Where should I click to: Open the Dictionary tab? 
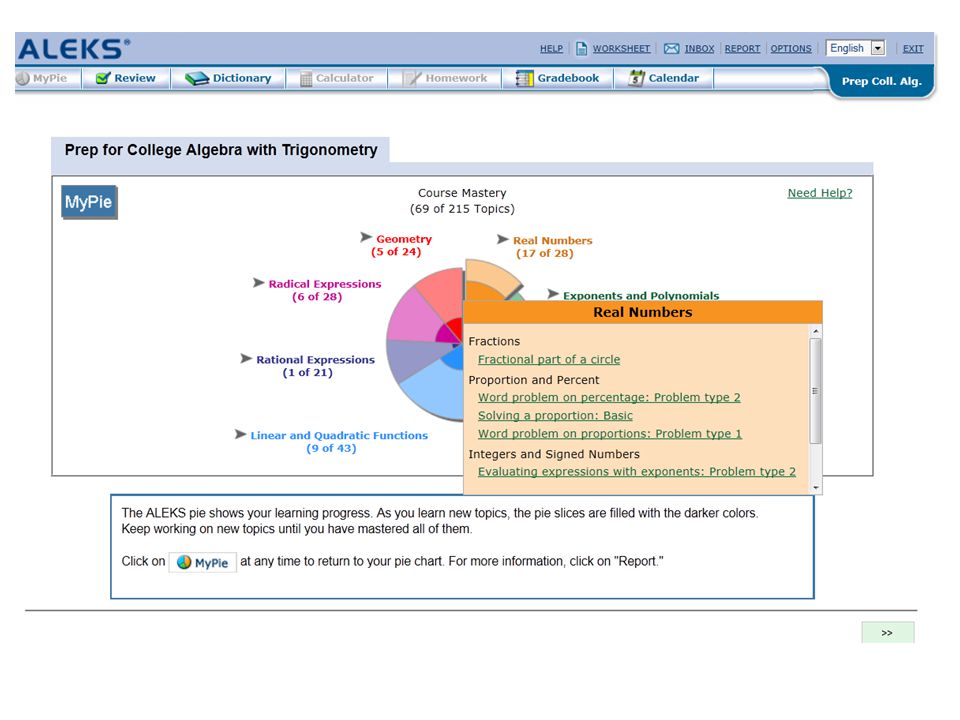click(x=228, y=78)
